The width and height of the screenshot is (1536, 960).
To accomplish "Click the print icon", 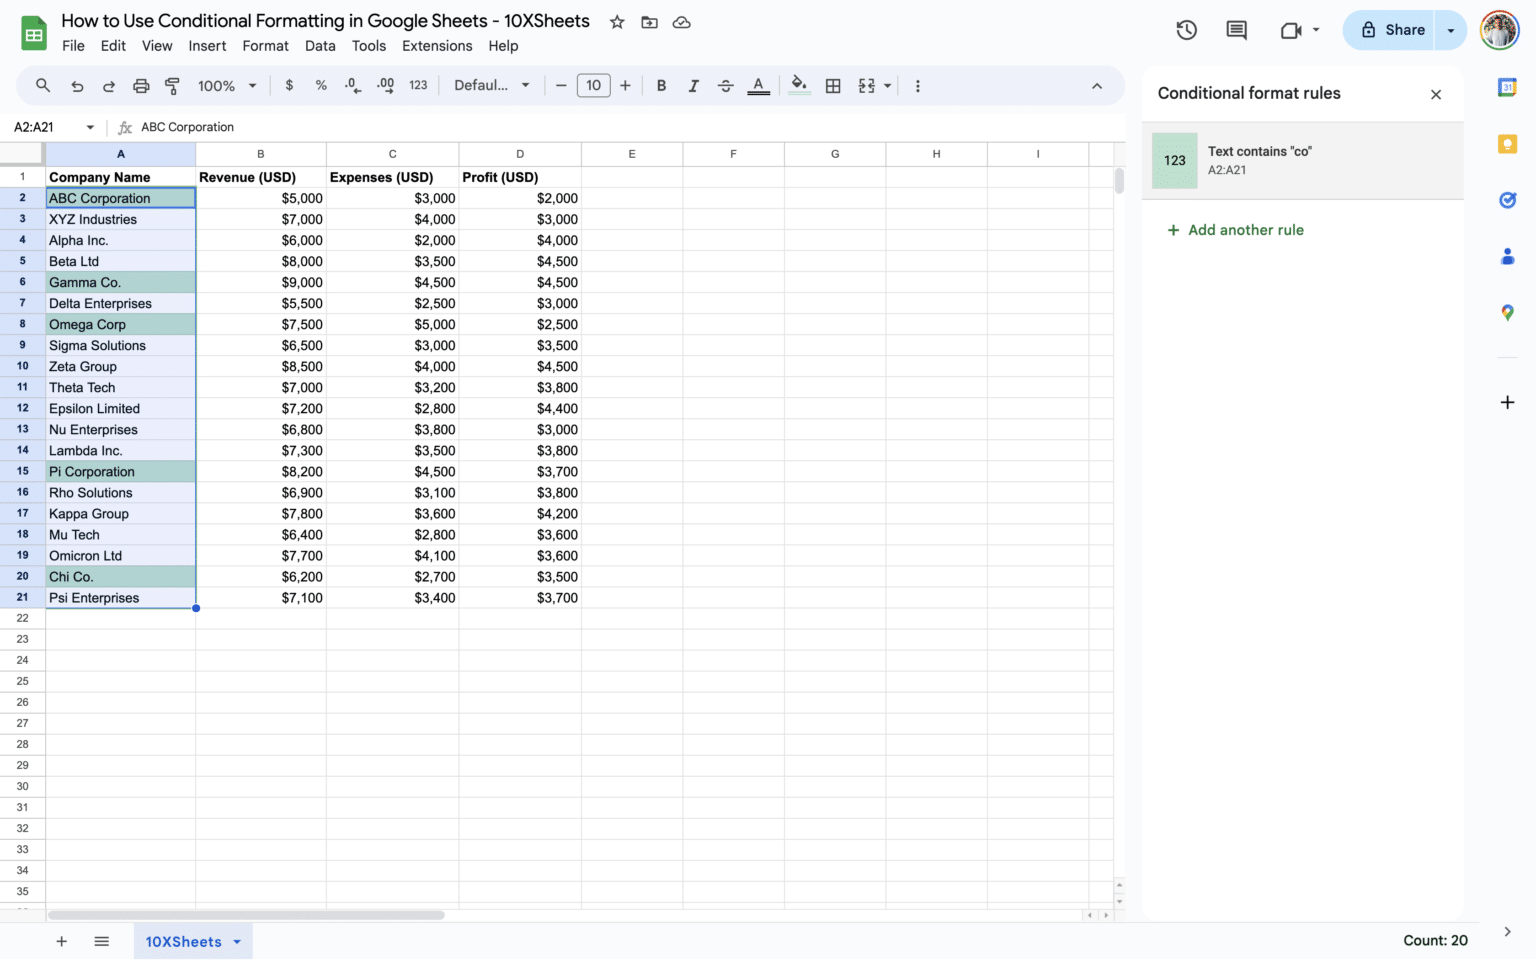I will [141, 86].
